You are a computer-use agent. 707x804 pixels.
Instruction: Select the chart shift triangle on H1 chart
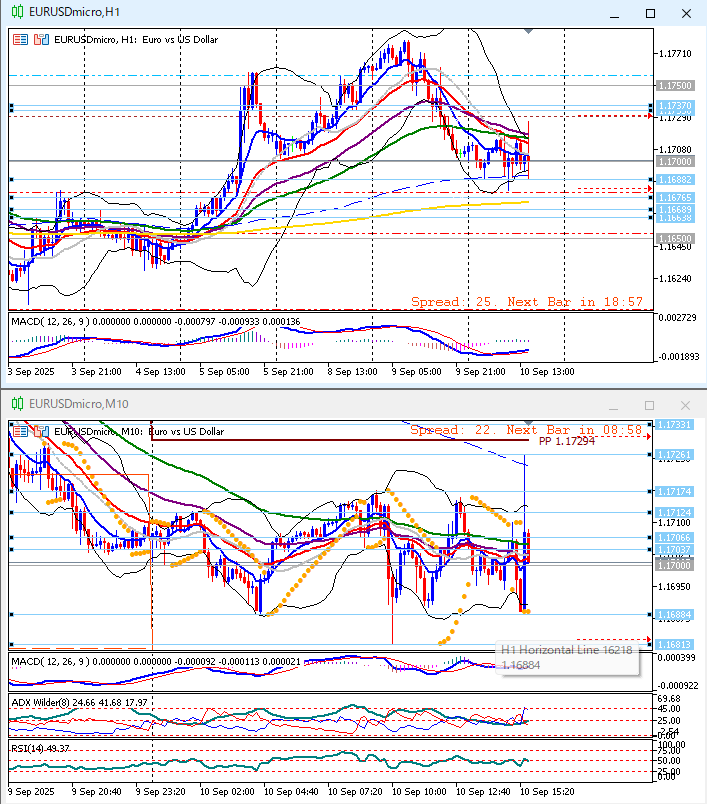pos(529,33)
